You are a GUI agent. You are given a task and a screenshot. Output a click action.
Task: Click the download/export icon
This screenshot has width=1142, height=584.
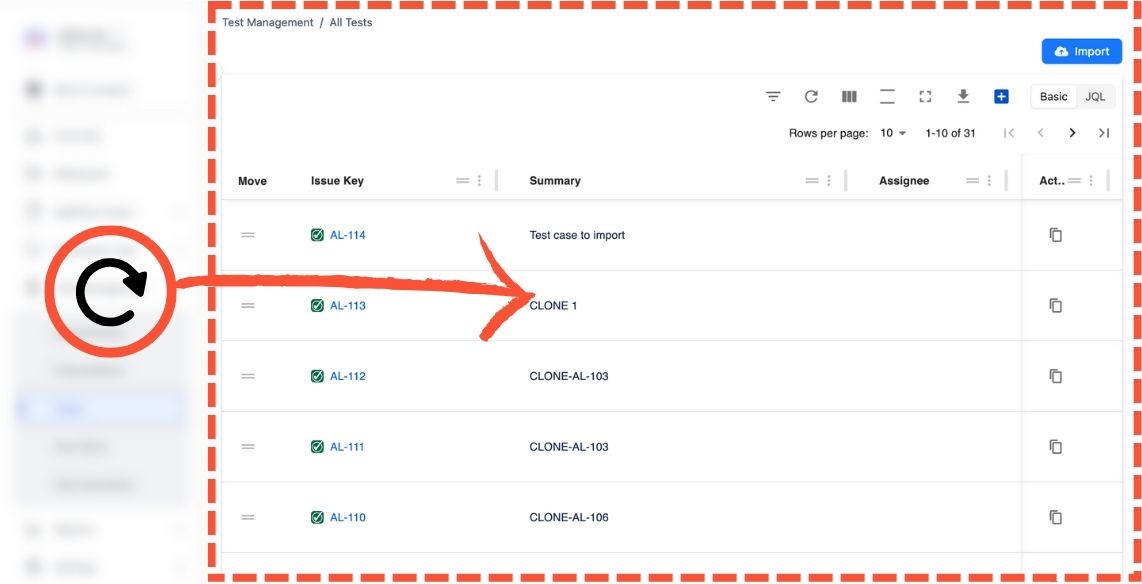963,97
